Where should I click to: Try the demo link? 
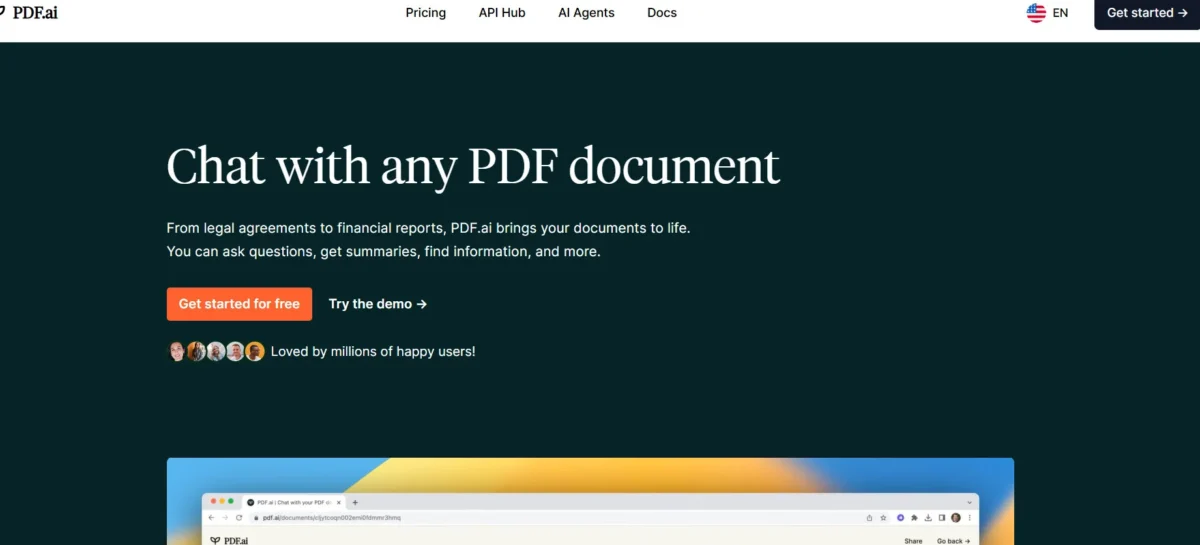378,304
